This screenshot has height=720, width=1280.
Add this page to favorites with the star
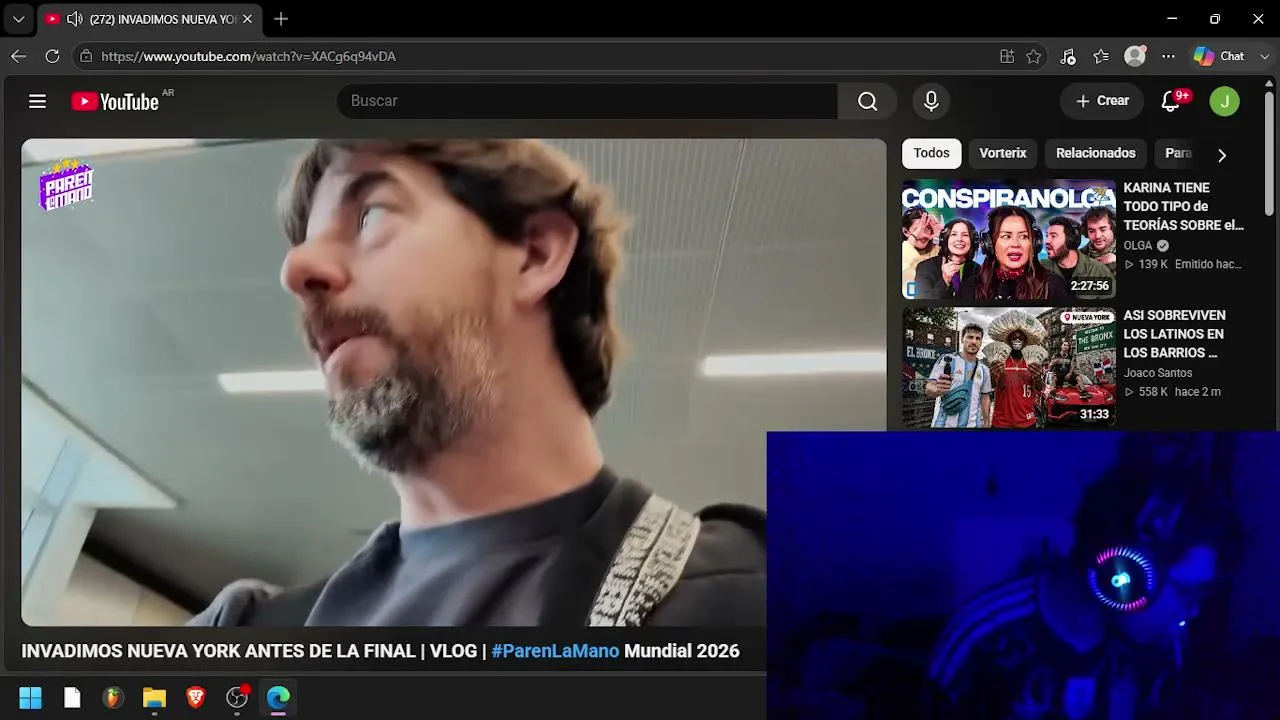1034,56
